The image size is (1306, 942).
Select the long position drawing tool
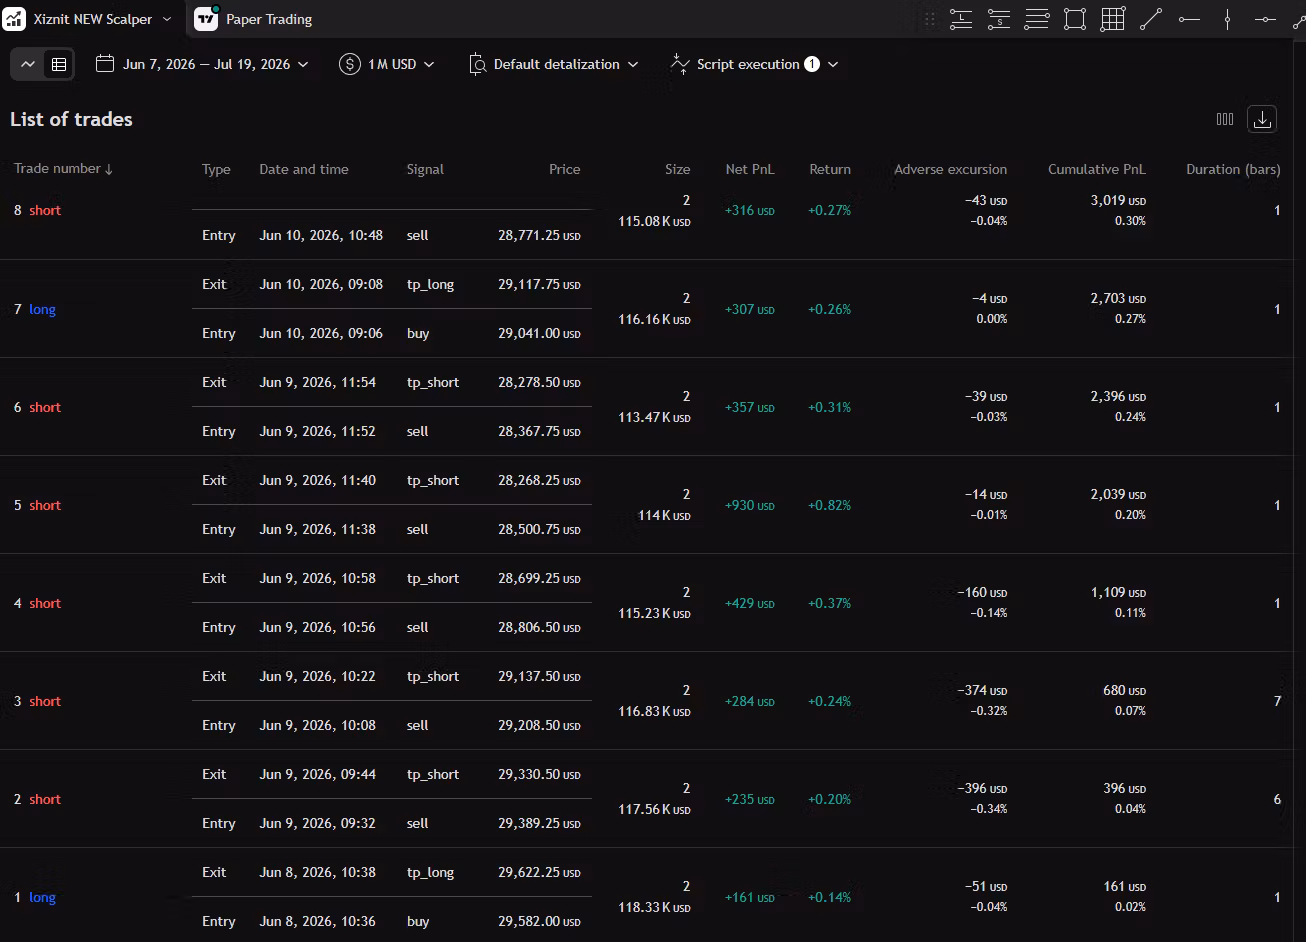pyautogui.click(x=961, y=19)
